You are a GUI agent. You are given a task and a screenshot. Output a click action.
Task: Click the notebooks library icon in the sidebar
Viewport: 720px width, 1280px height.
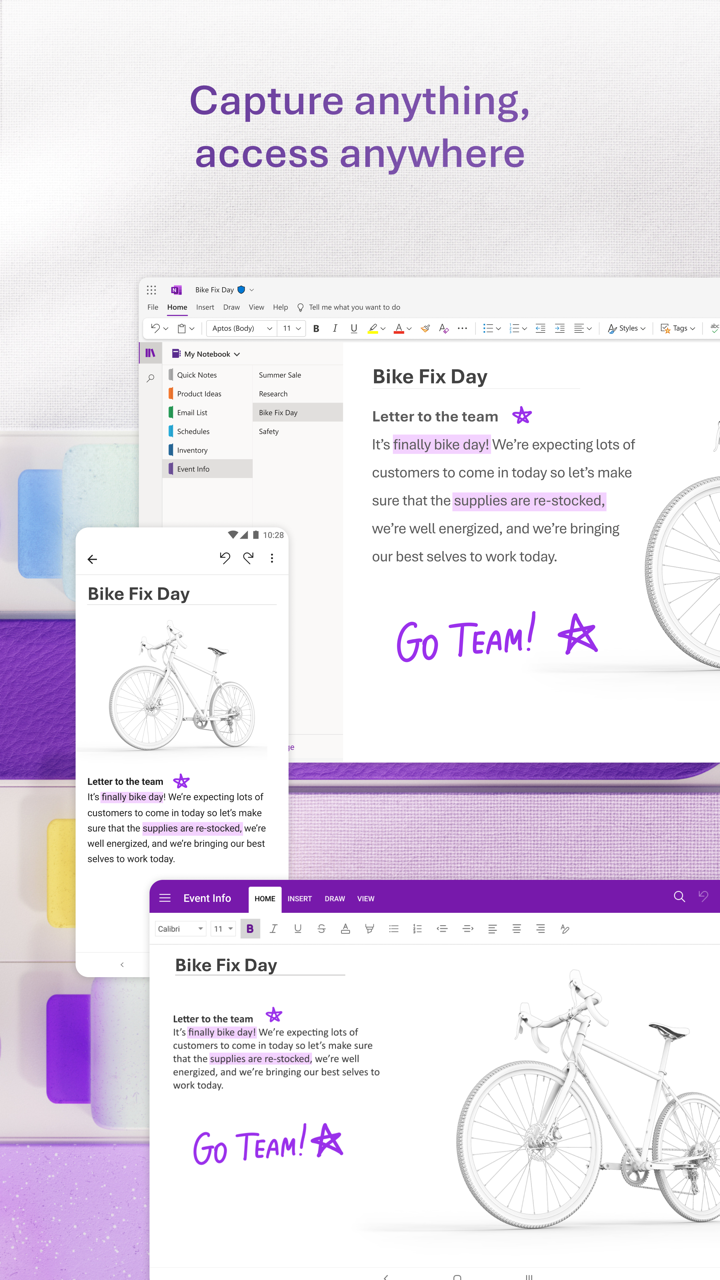pos(150,353)
